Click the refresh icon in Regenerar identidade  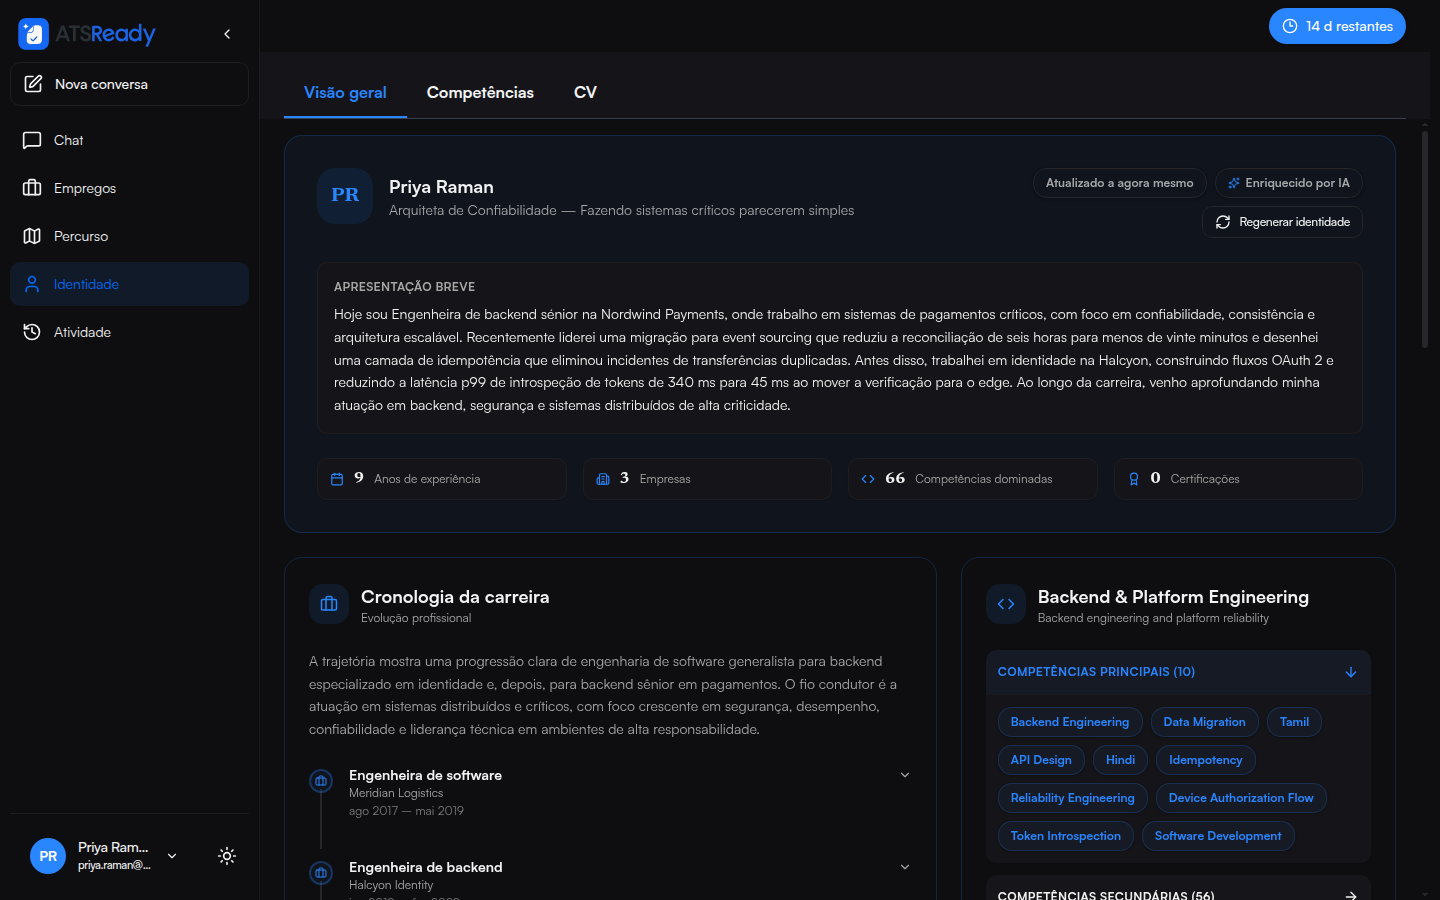pyautogui.click(x=1223, y=222)
